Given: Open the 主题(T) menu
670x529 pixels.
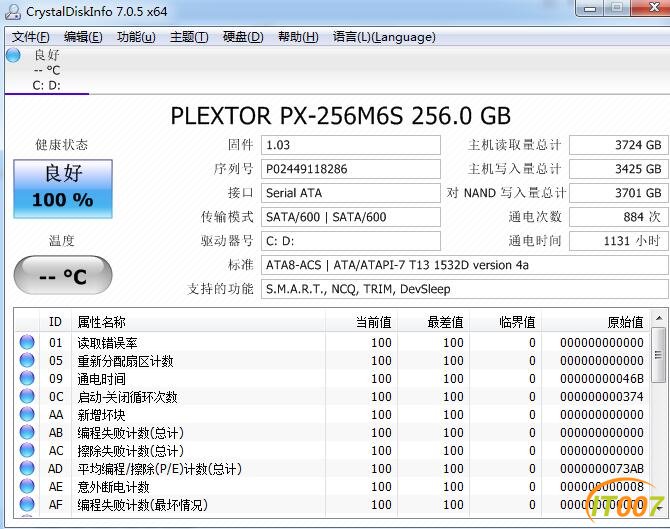Looking at the screenshot, I should [x=189, y=37].
